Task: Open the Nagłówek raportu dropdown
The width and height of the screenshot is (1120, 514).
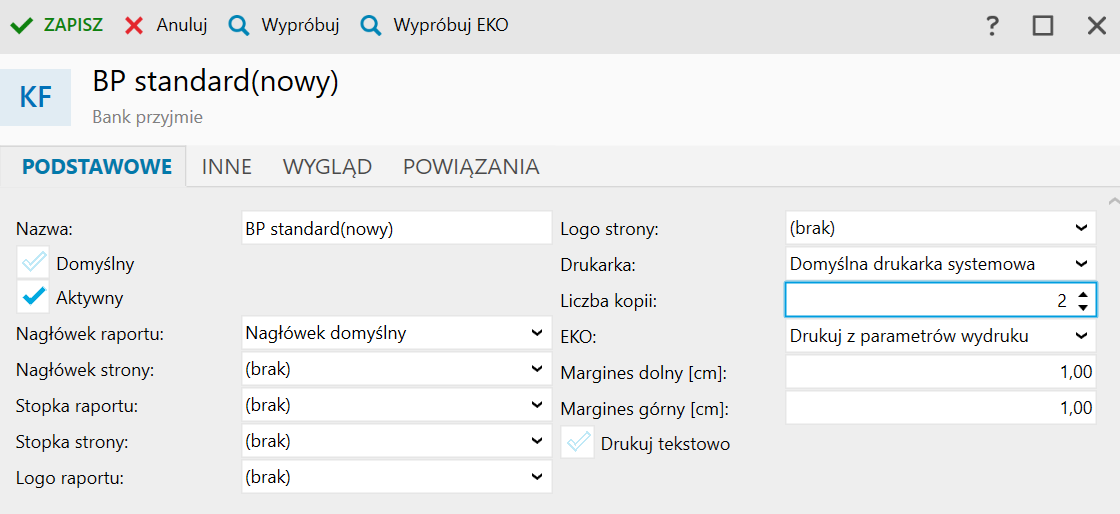Action: point(396,333)
